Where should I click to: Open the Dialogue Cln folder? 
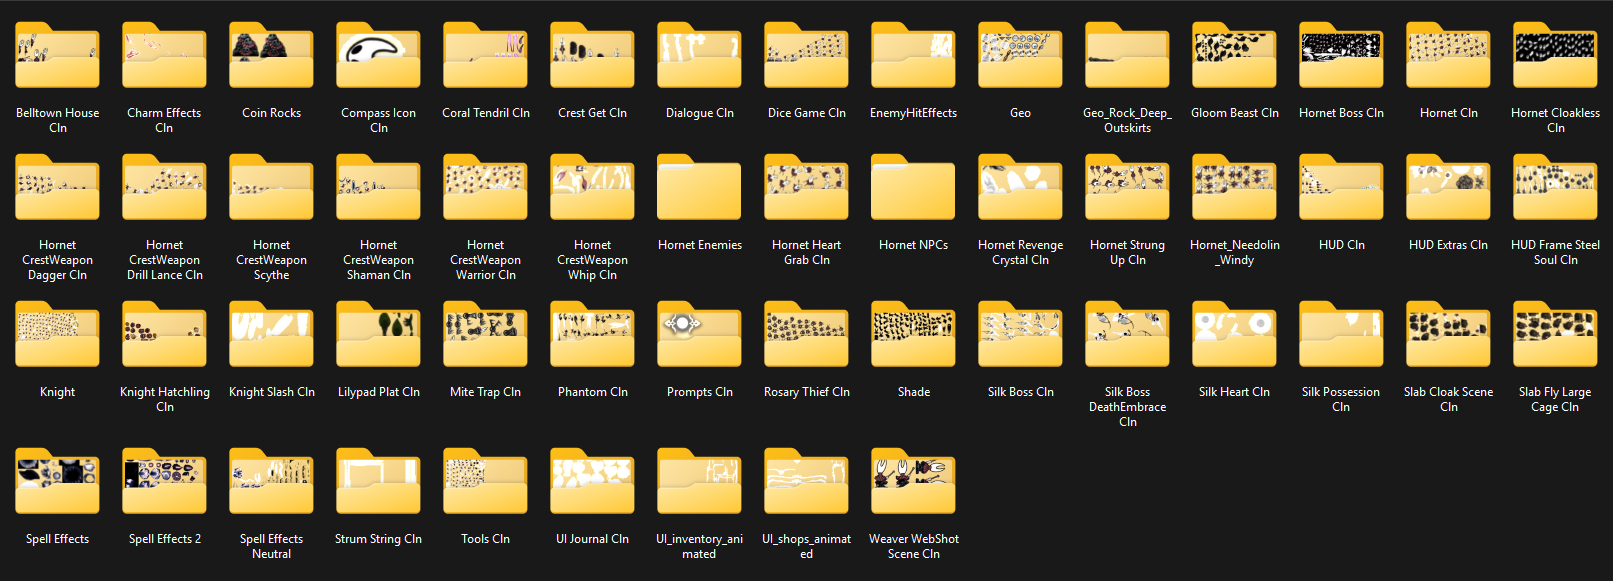click(699, 55)
